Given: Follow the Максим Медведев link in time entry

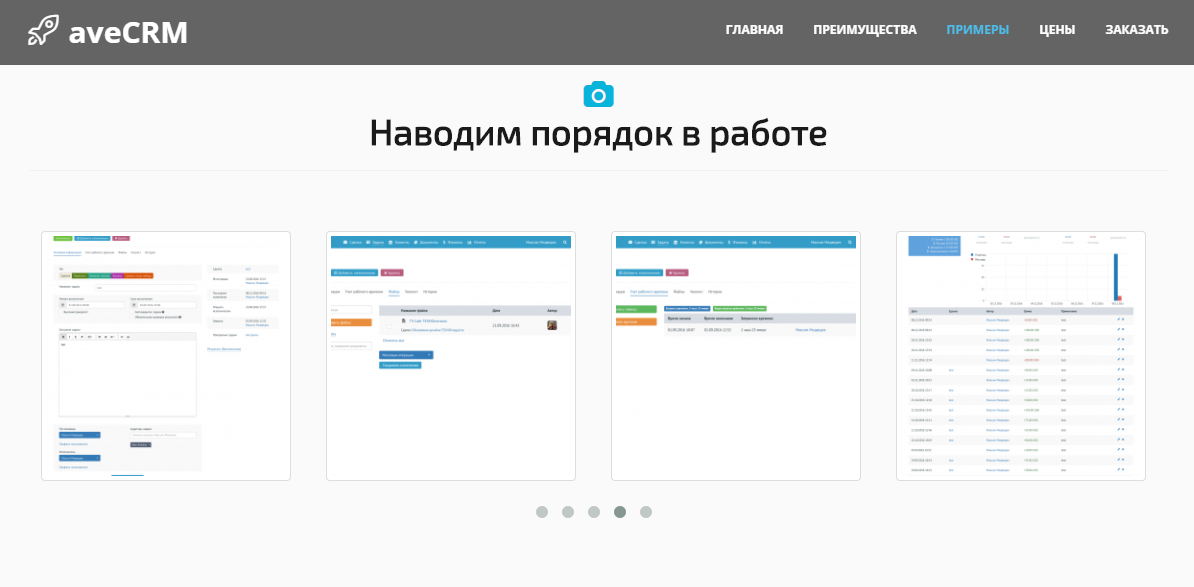Looking at the screenshot, I should (810, 330).
